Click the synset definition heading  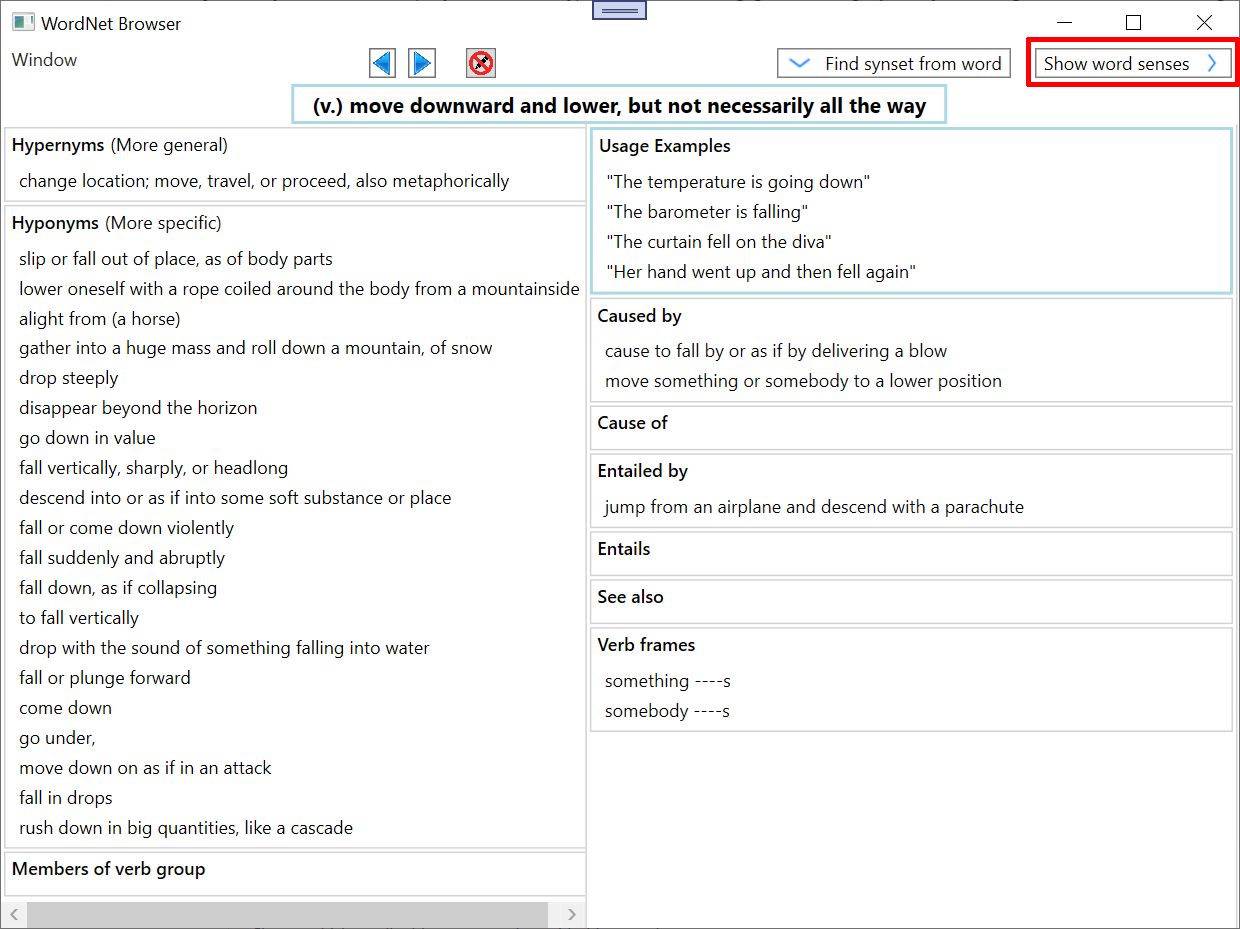619,105
